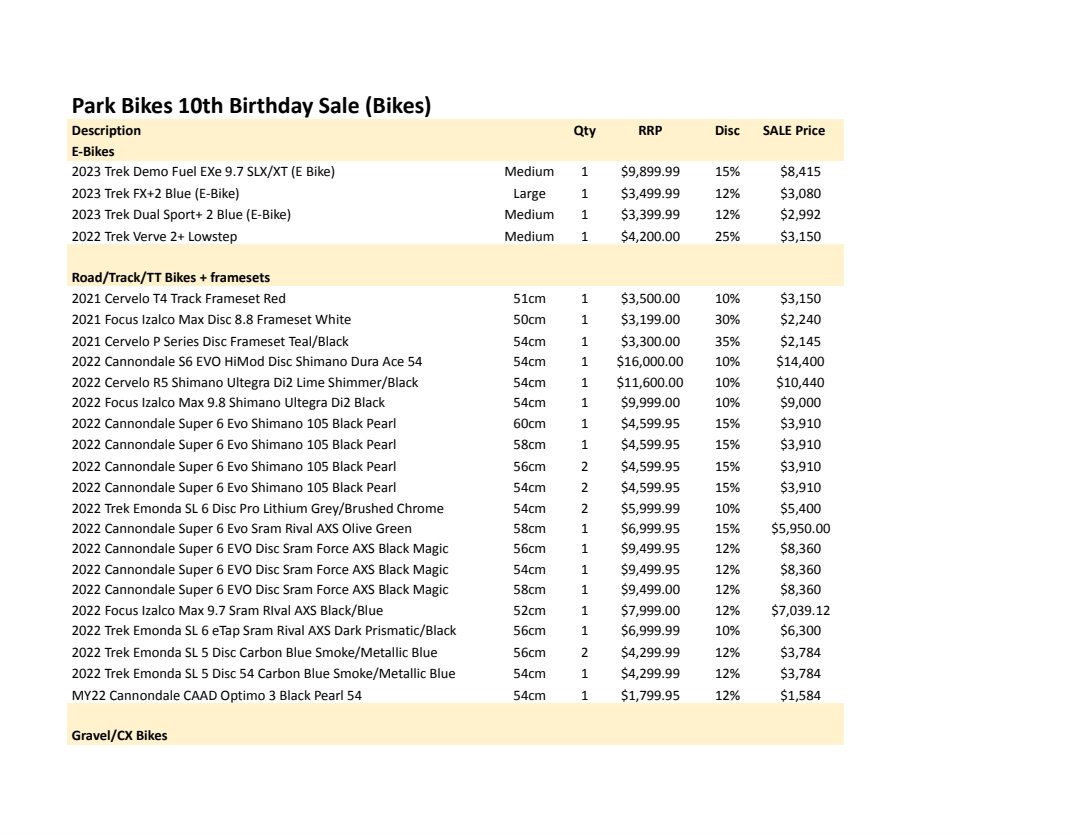Click the $2,240 sale price
This screenshot has height=834, width=1080.
point(800,320)
